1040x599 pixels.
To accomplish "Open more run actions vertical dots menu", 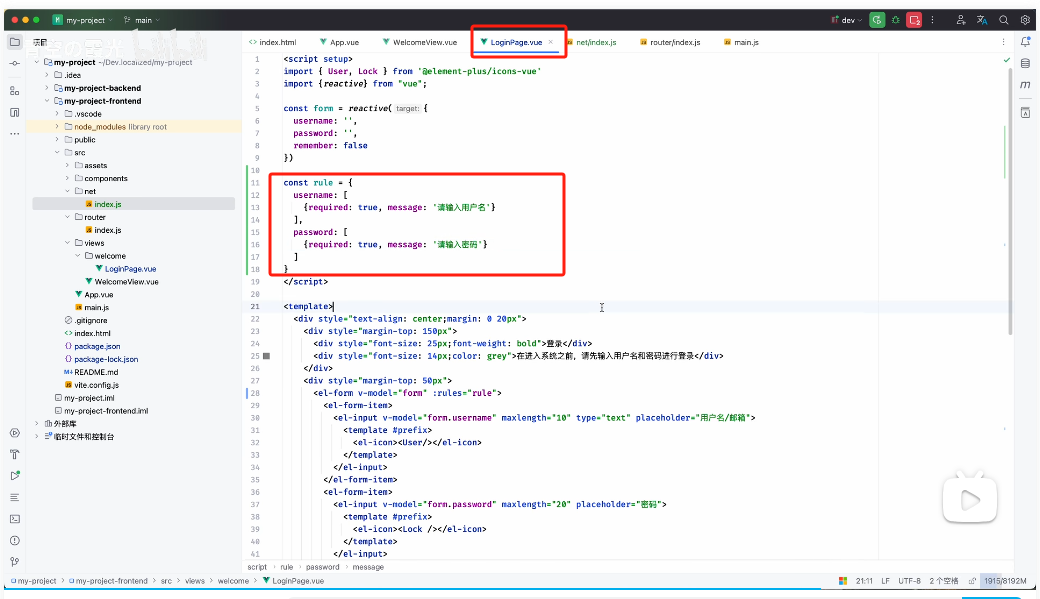I will pos(933,20).
